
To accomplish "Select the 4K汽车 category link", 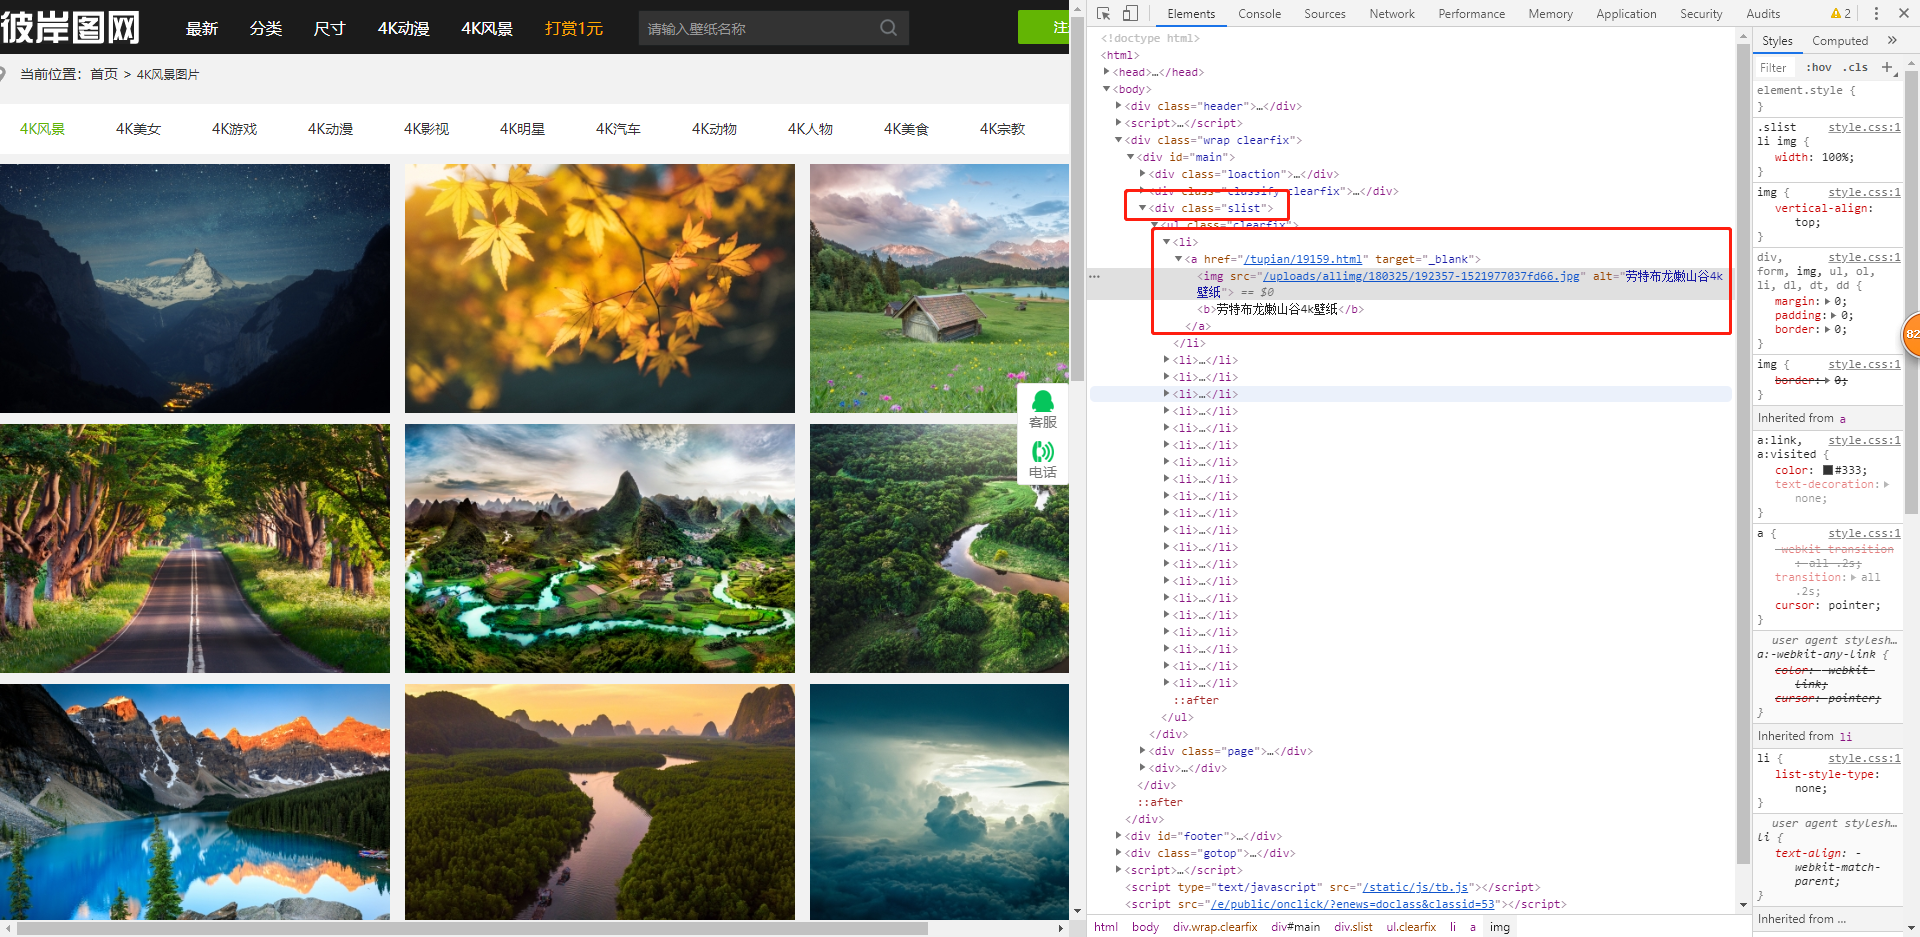I will tap(618, 129).
